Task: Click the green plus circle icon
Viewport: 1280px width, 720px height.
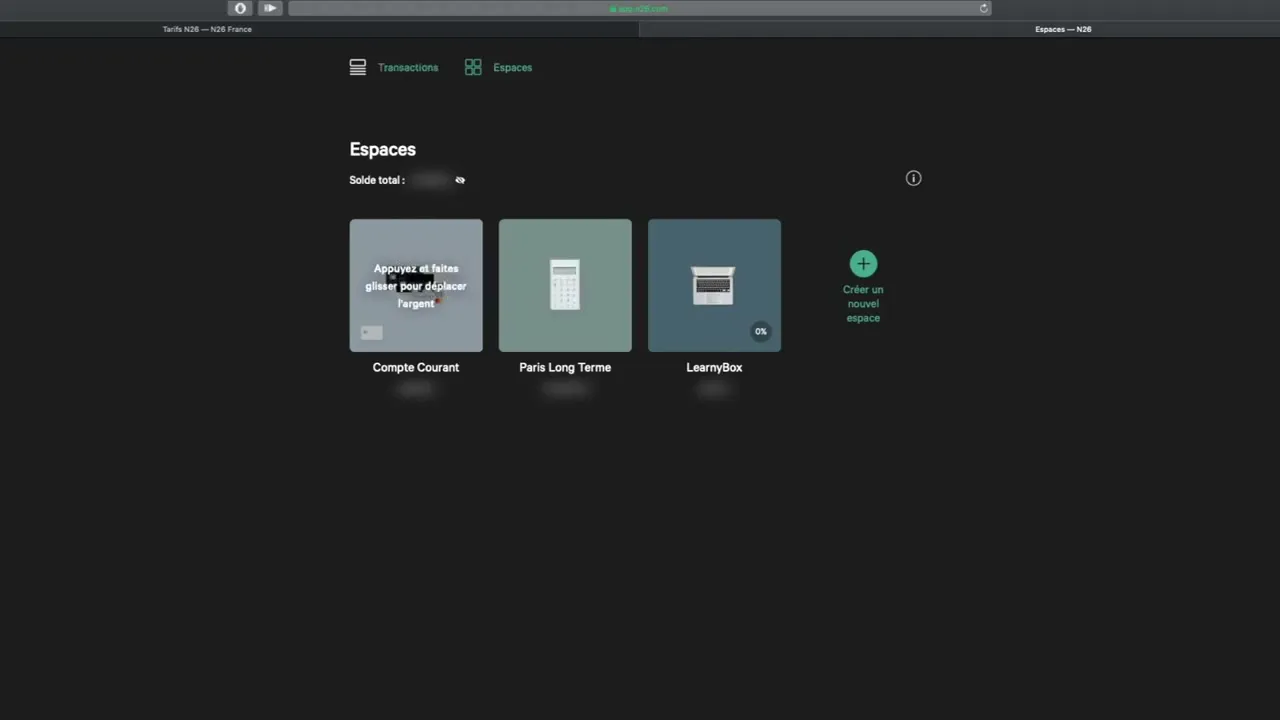Action: click(863, 264)
